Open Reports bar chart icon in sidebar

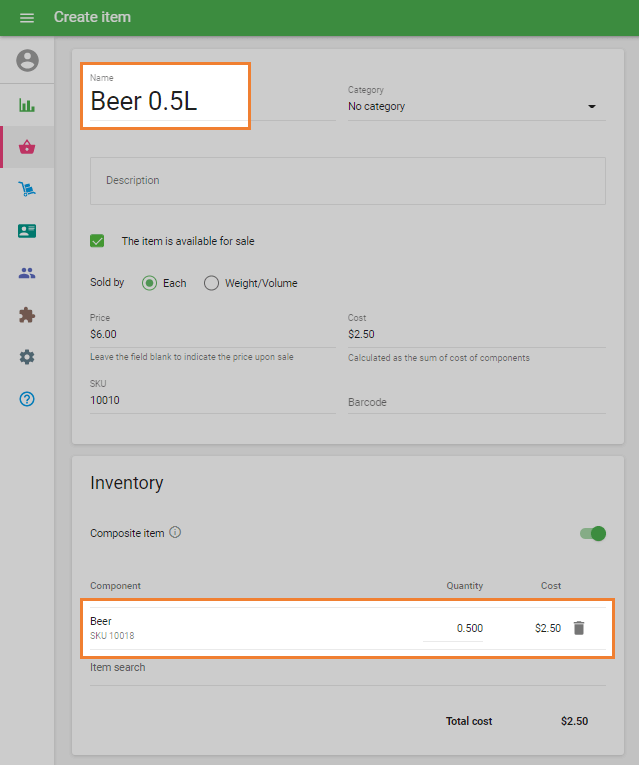27,105
